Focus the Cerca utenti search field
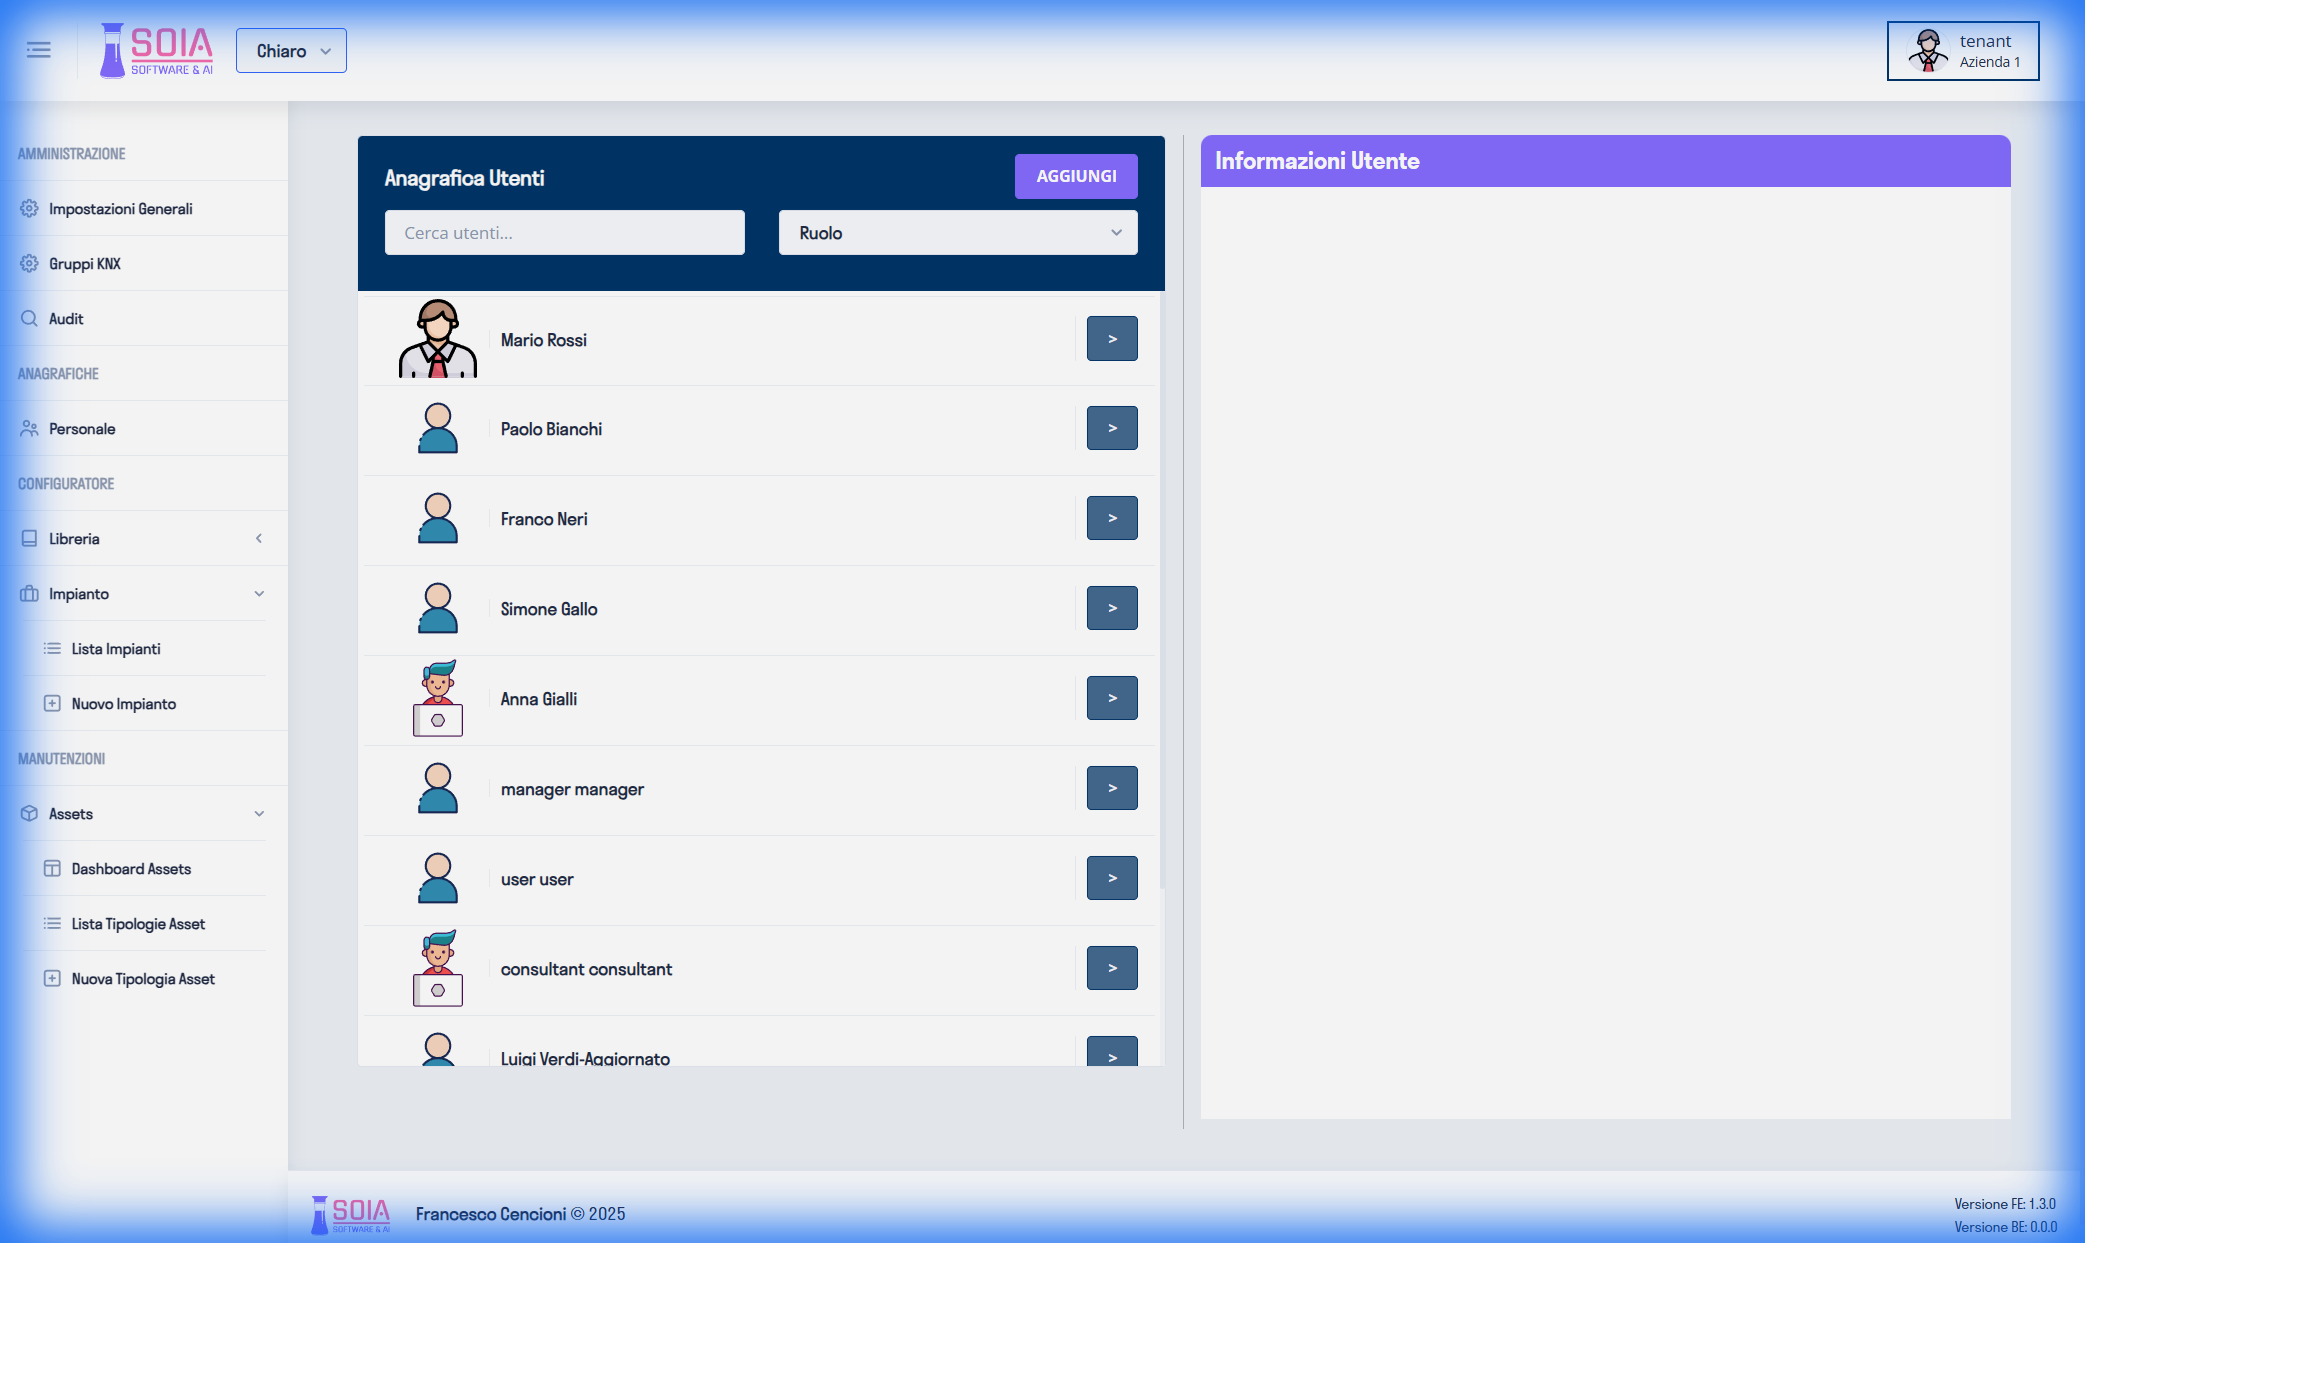Image resolution: width=2316 pixels, height=1381 pixels. 564,233
